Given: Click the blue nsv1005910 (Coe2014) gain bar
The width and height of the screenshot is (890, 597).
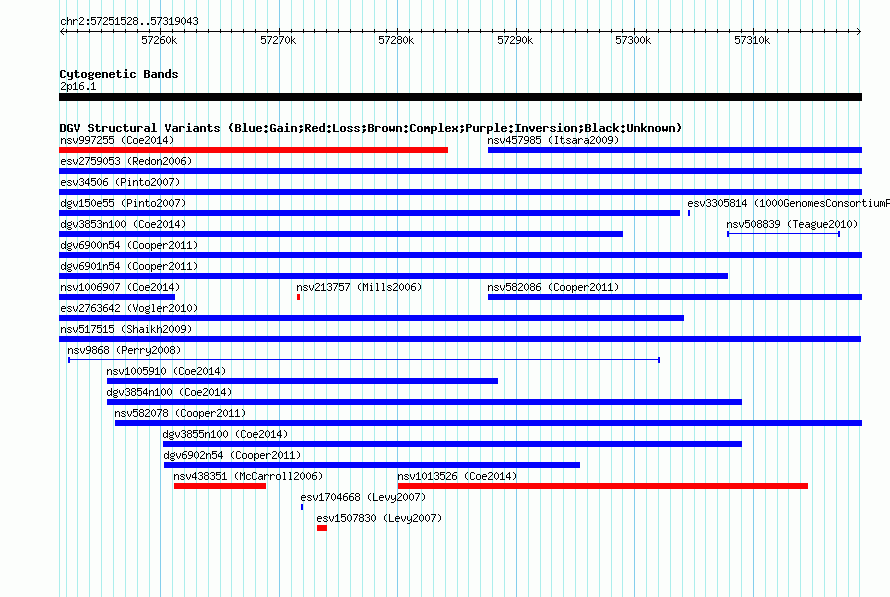Looking at the screenshot, I should (303, 381).
